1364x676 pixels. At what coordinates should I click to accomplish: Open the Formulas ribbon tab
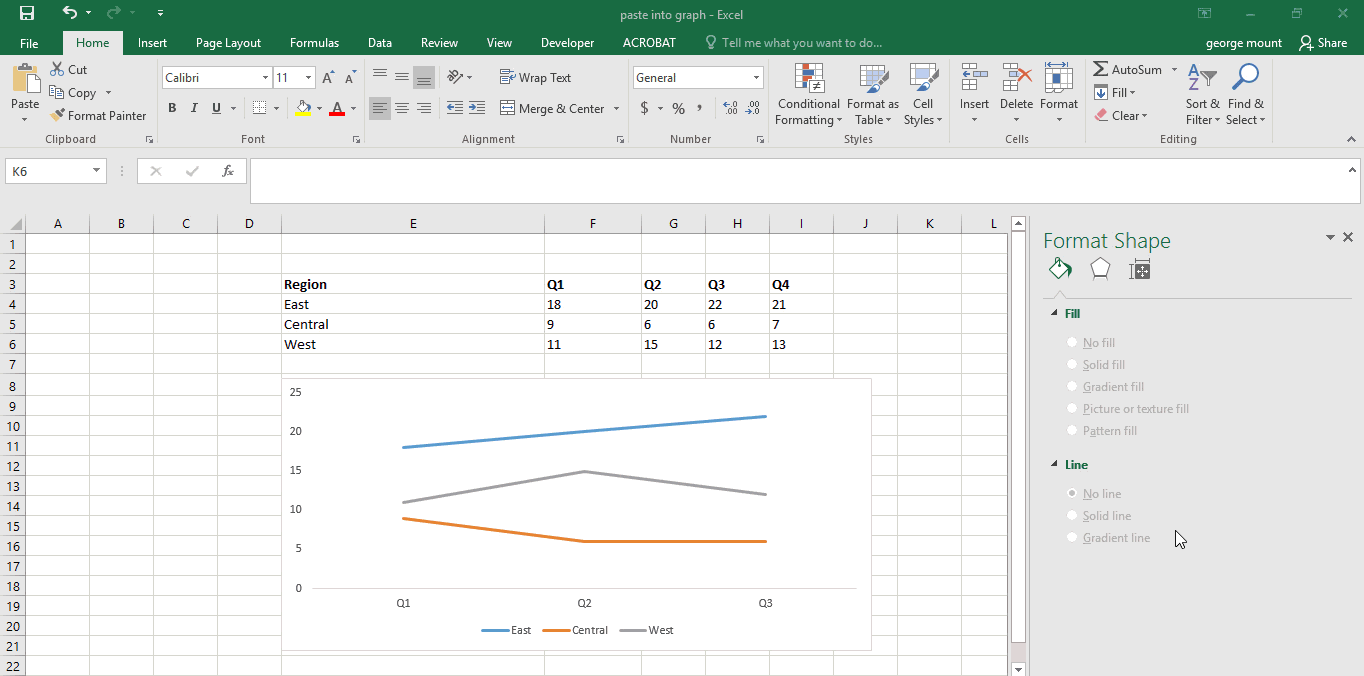click(314, 43)
